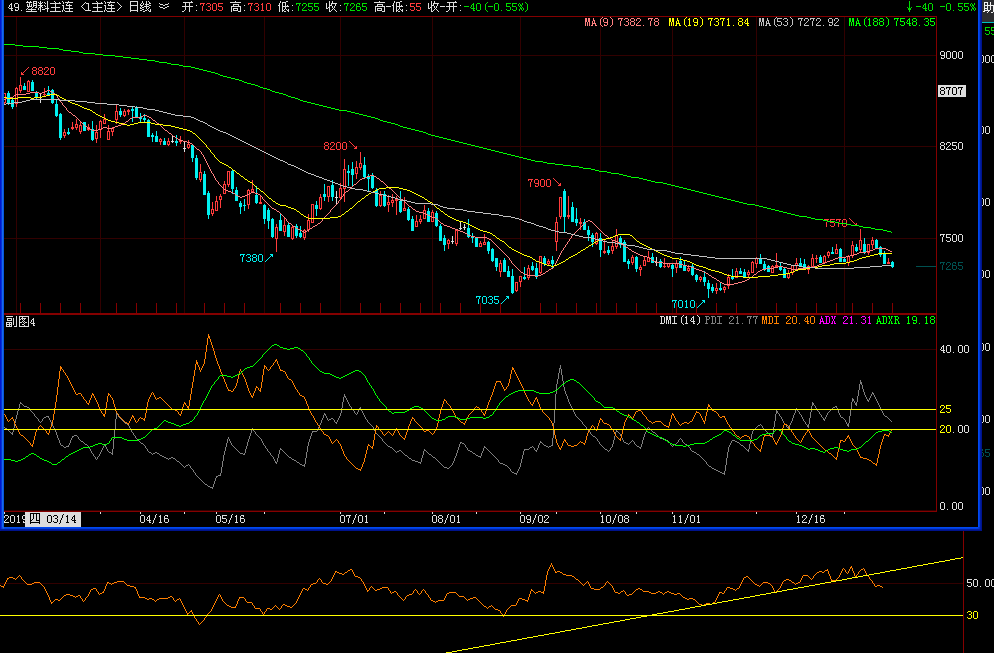Image resolution: width=994 pixels, height=653 pixels.
Task: Click the 20.00 threshold line label
Action: pyautogui.click(x=954, y=429)
